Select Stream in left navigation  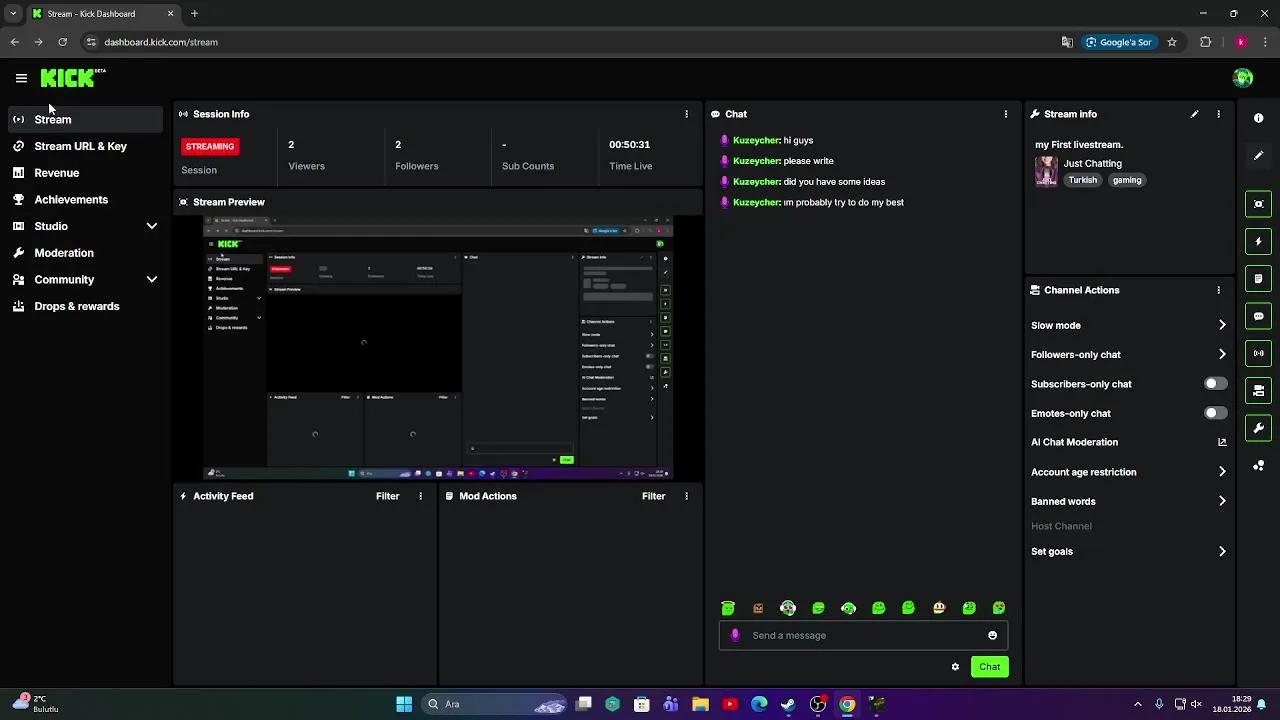[85, 119]
